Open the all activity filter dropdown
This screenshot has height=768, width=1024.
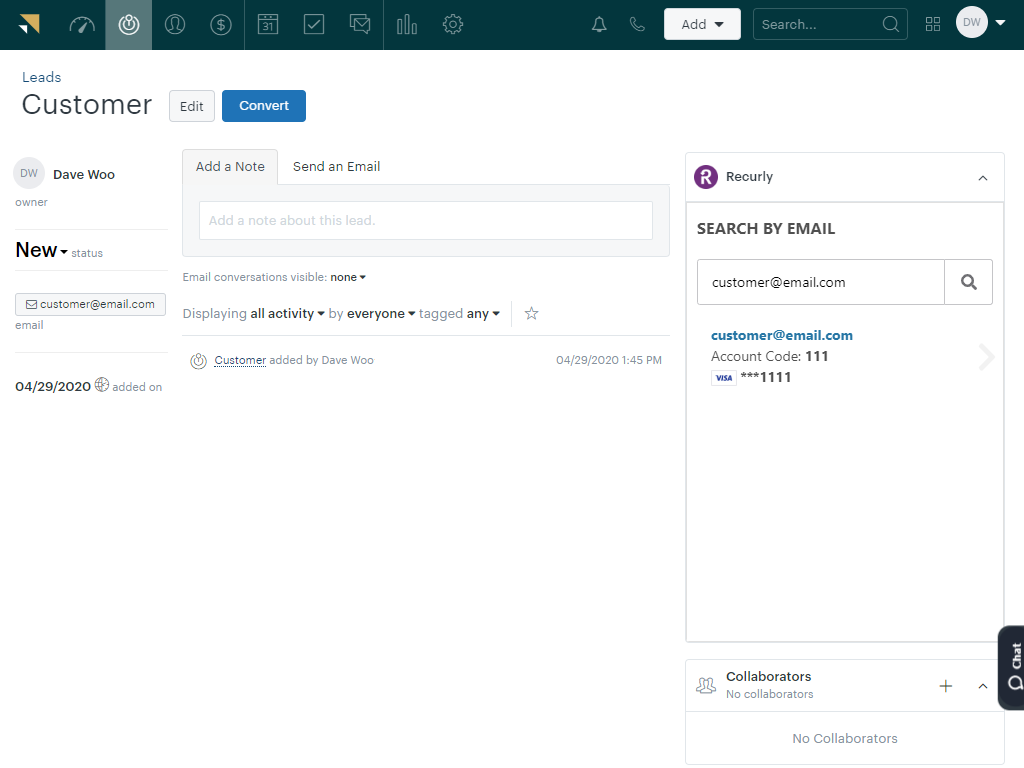288,314
